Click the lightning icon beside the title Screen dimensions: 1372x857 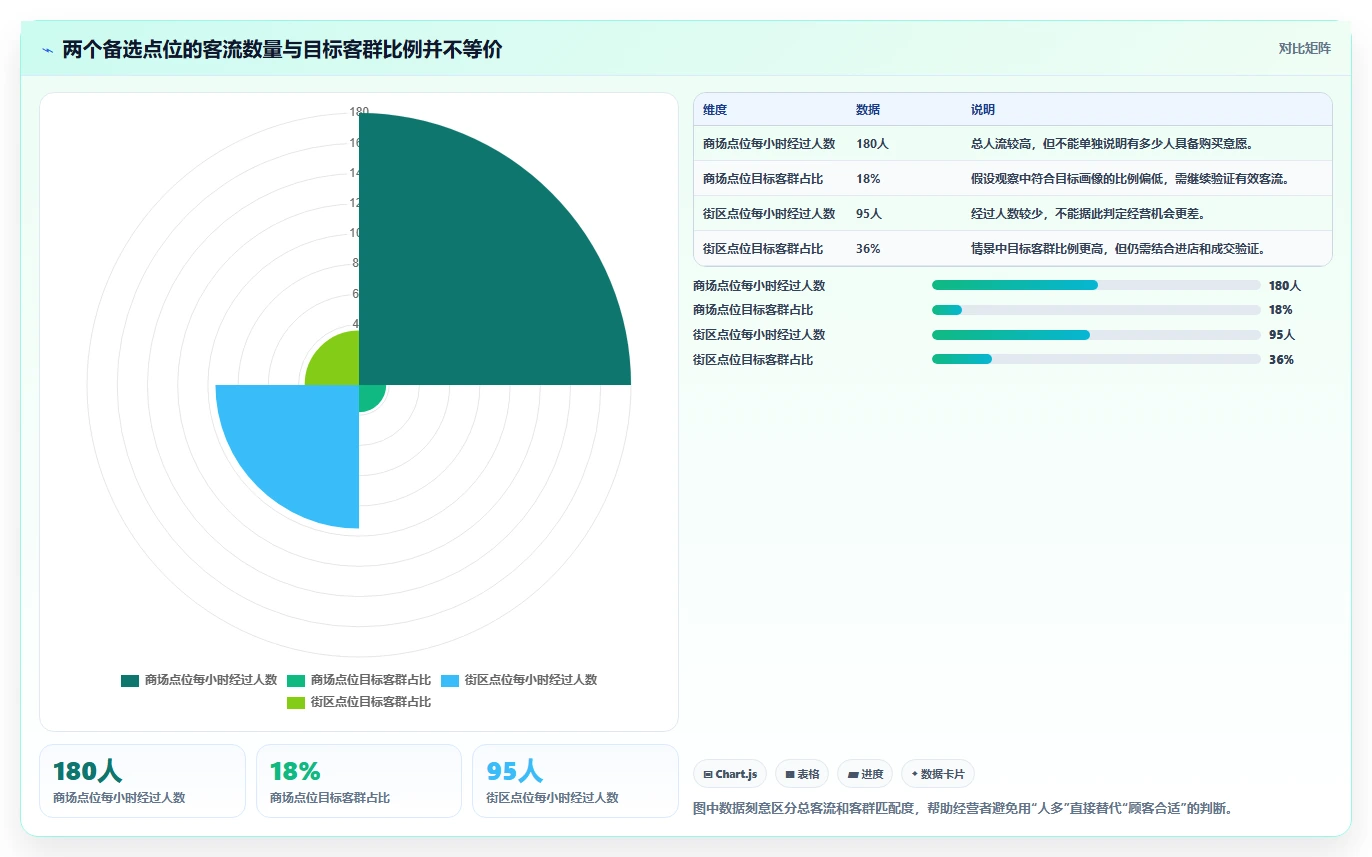click(x=48, y=49)
